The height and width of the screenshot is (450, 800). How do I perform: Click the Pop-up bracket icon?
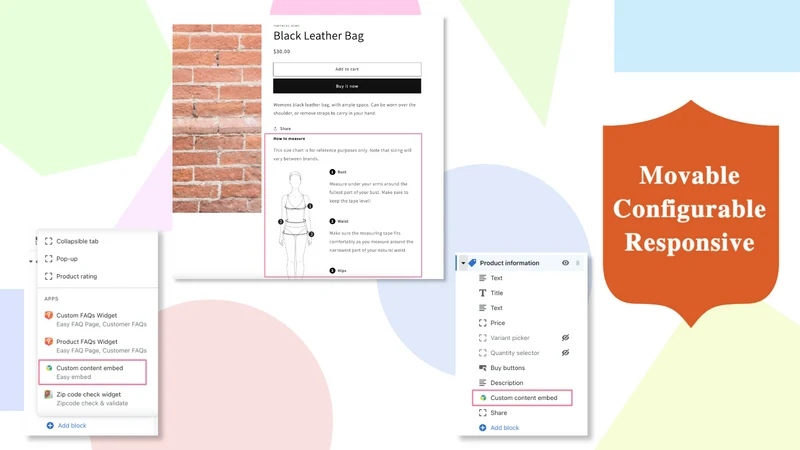coord(48,259)
